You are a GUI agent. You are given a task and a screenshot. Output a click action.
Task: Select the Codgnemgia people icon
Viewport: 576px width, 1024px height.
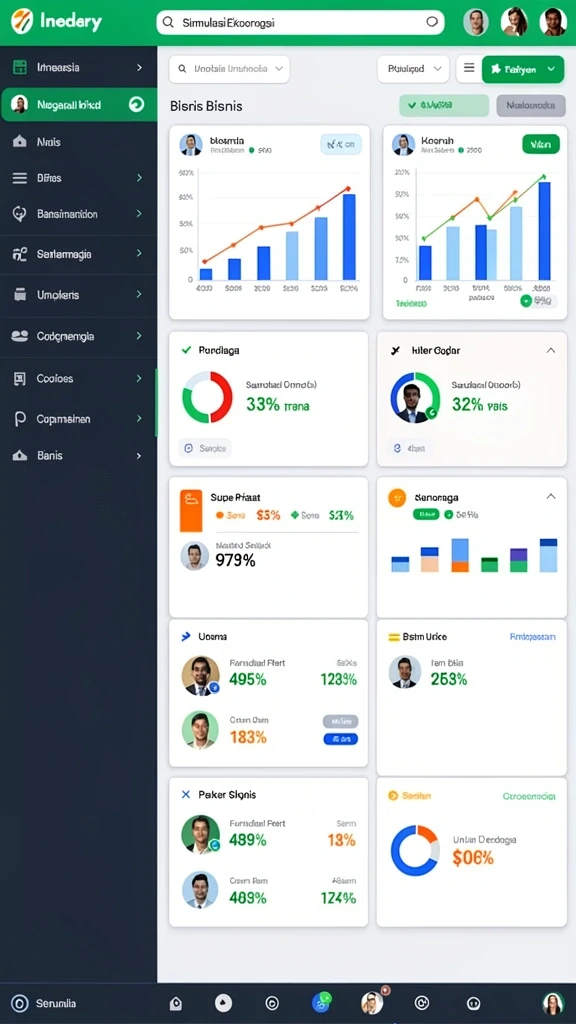(x=20, y=336)
